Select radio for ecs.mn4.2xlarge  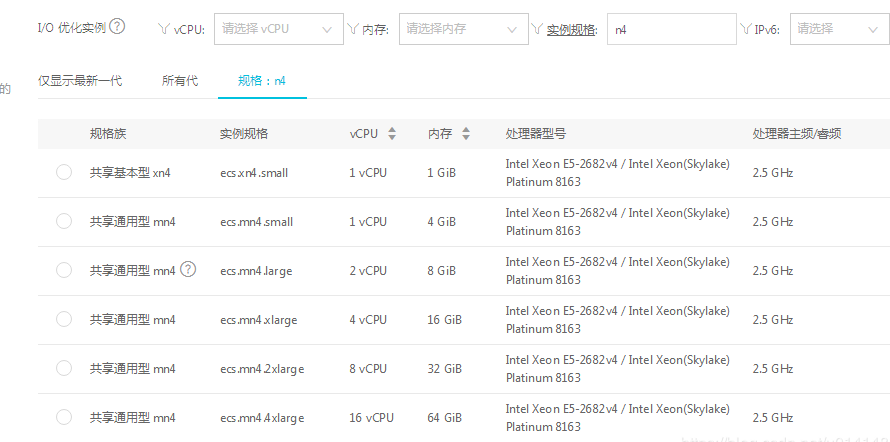(64, 369)
